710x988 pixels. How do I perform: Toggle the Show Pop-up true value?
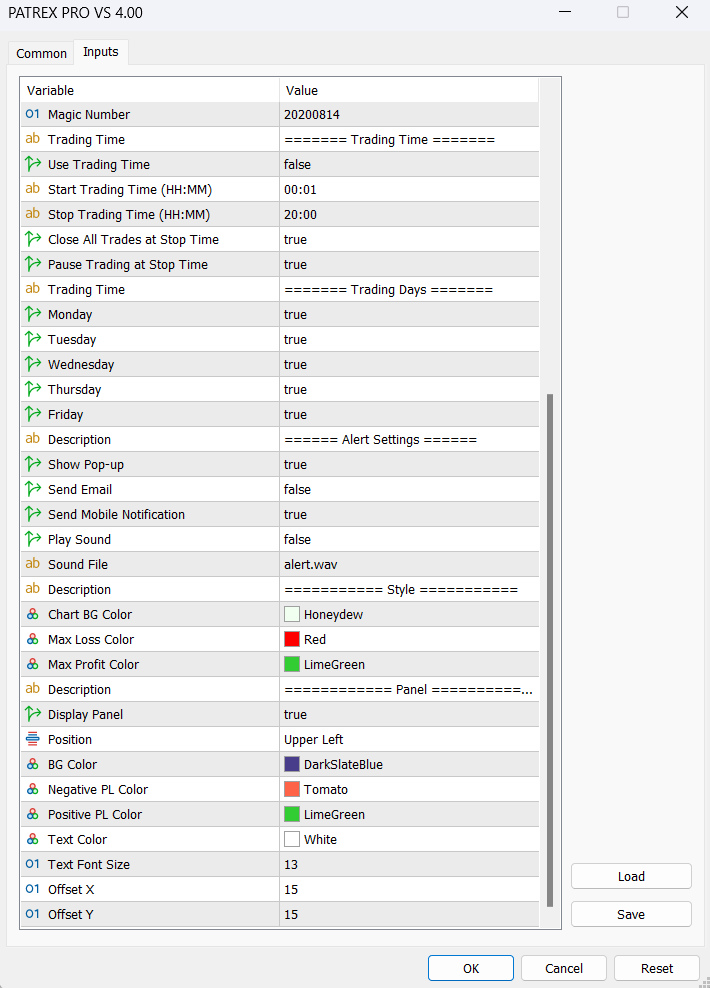coord(409,464)
